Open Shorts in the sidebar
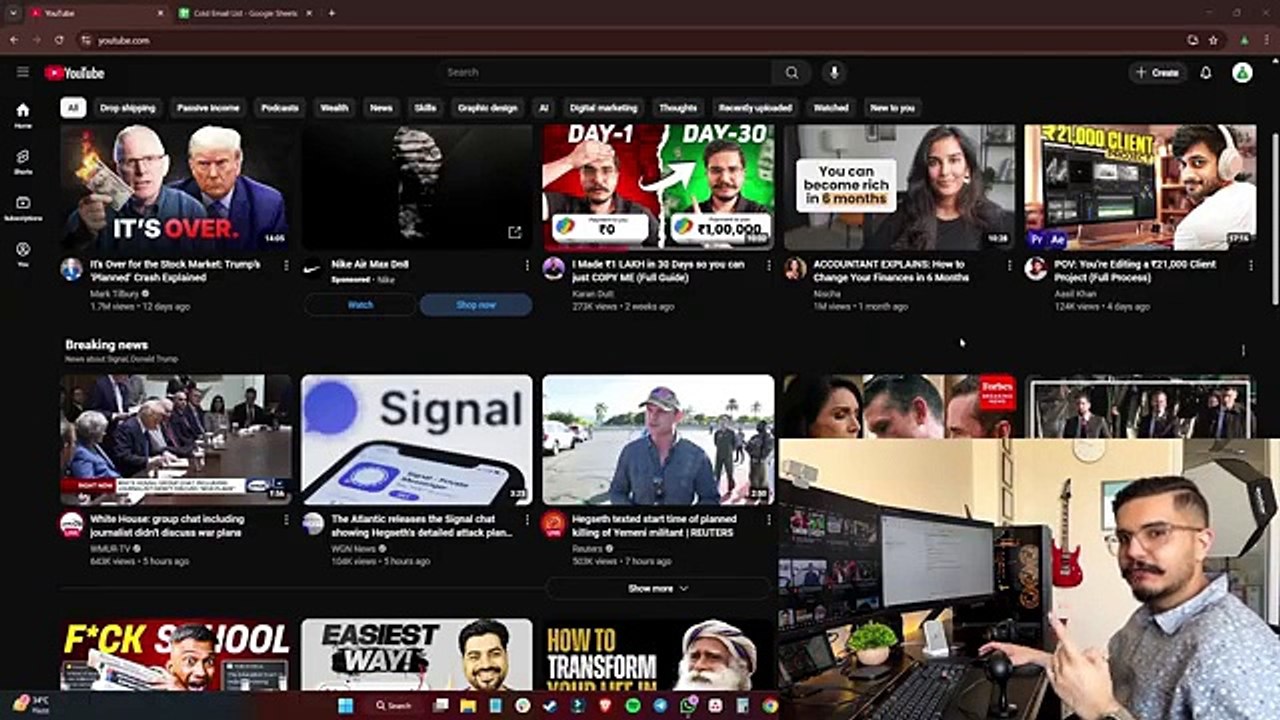Screen dimensions: 1280x720 pos(23,162)
